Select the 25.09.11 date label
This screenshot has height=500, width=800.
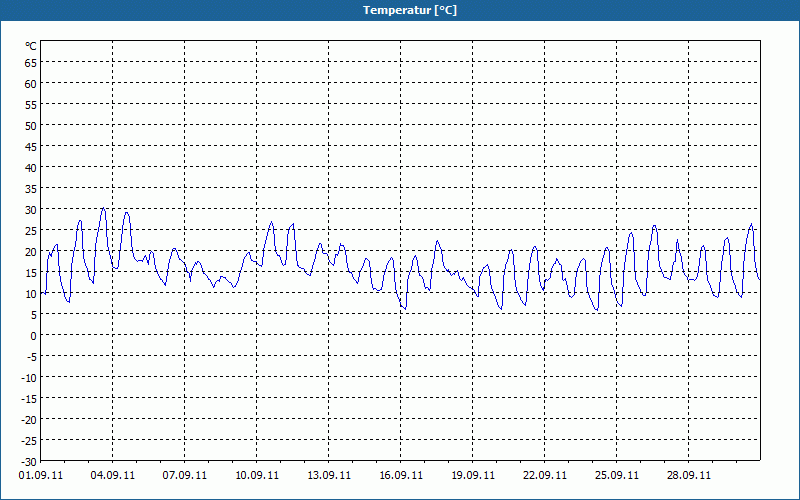click(x=616, y=475)
